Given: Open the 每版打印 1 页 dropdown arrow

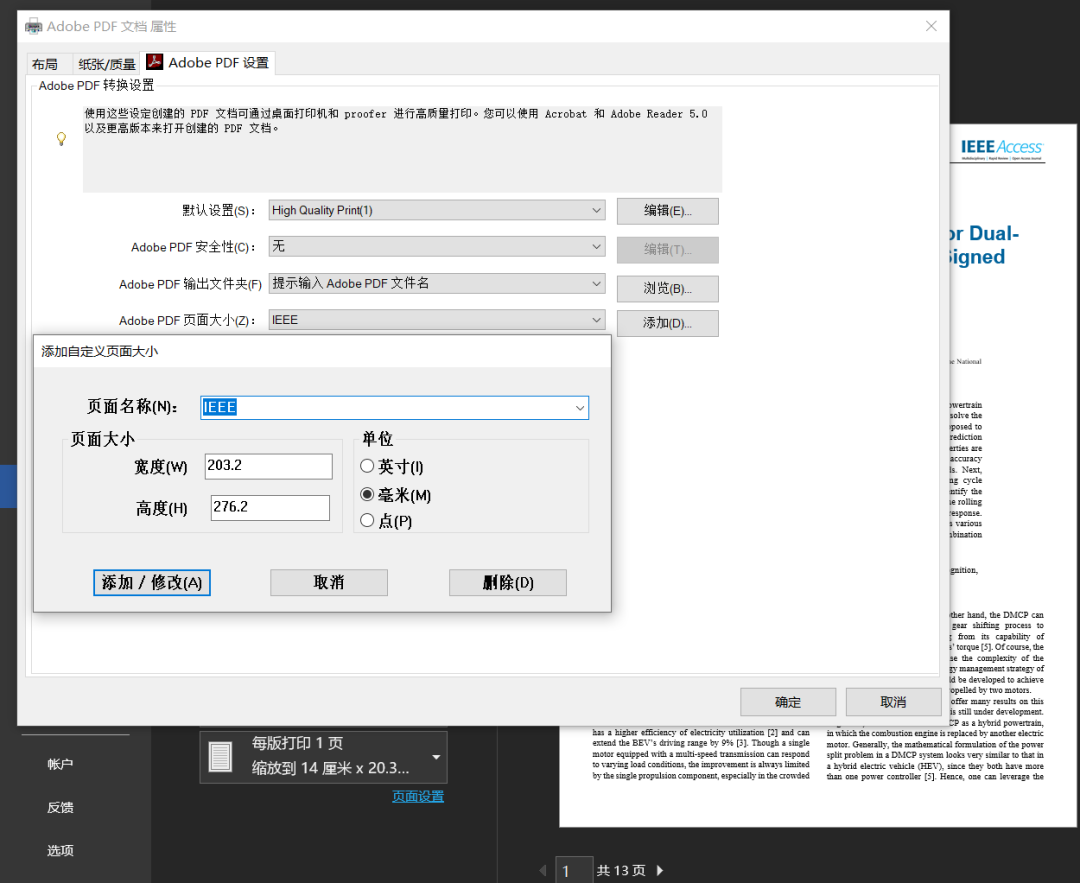Looking at the screenshot, I should point(436,757).
